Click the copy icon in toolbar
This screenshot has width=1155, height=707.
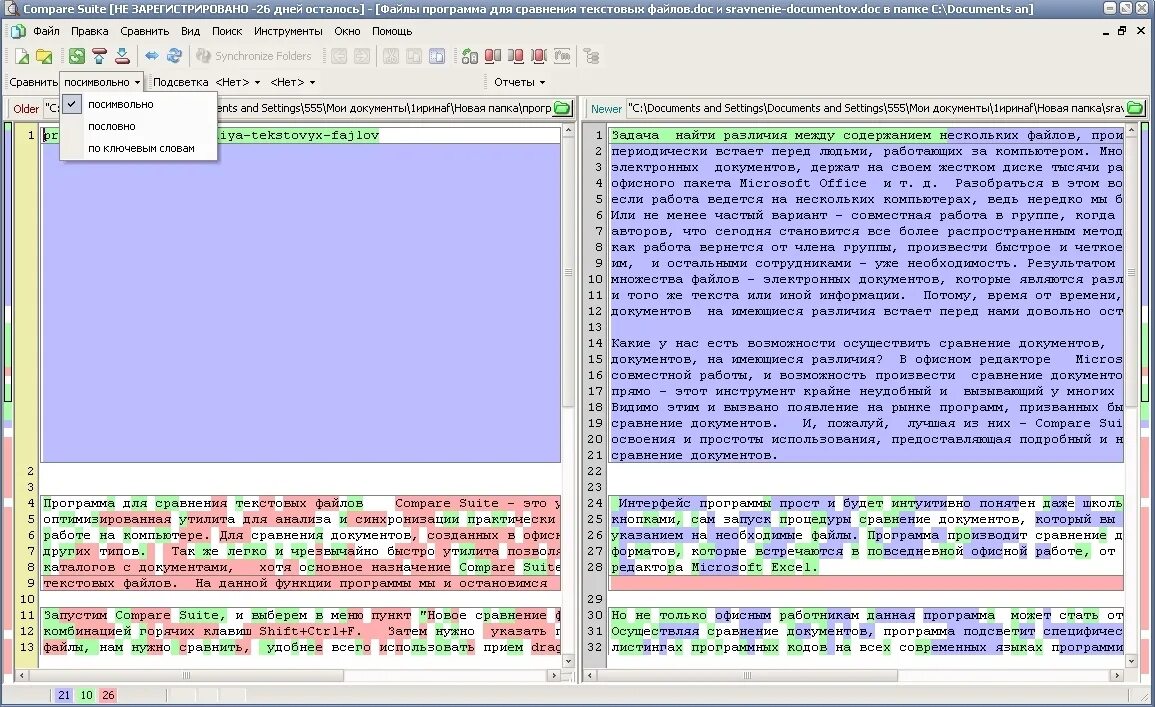pos(414,56)
